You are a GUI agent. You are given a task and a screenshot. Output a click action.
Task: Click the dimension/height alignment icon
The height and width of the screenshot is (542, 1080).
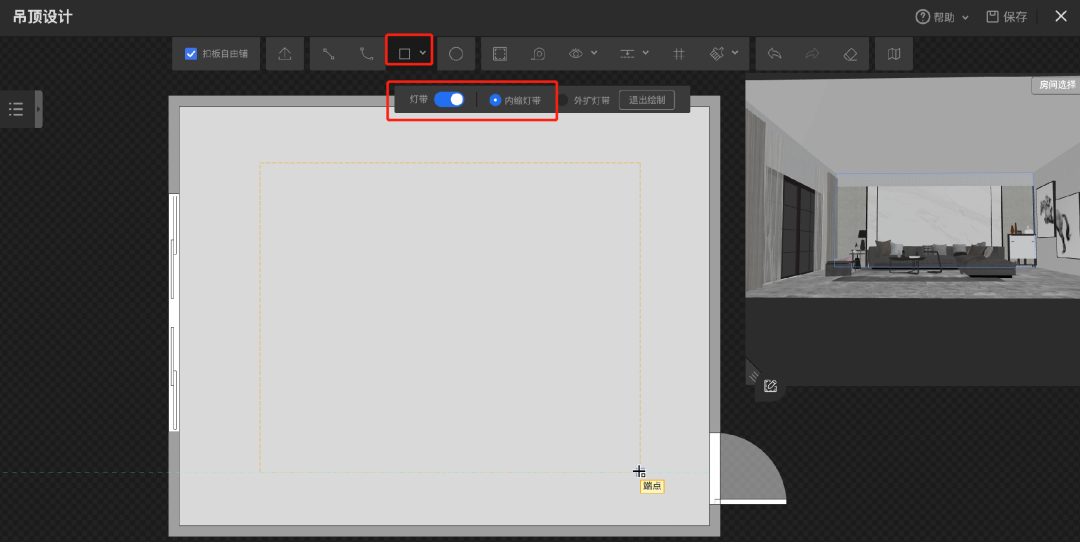[627, 54]
